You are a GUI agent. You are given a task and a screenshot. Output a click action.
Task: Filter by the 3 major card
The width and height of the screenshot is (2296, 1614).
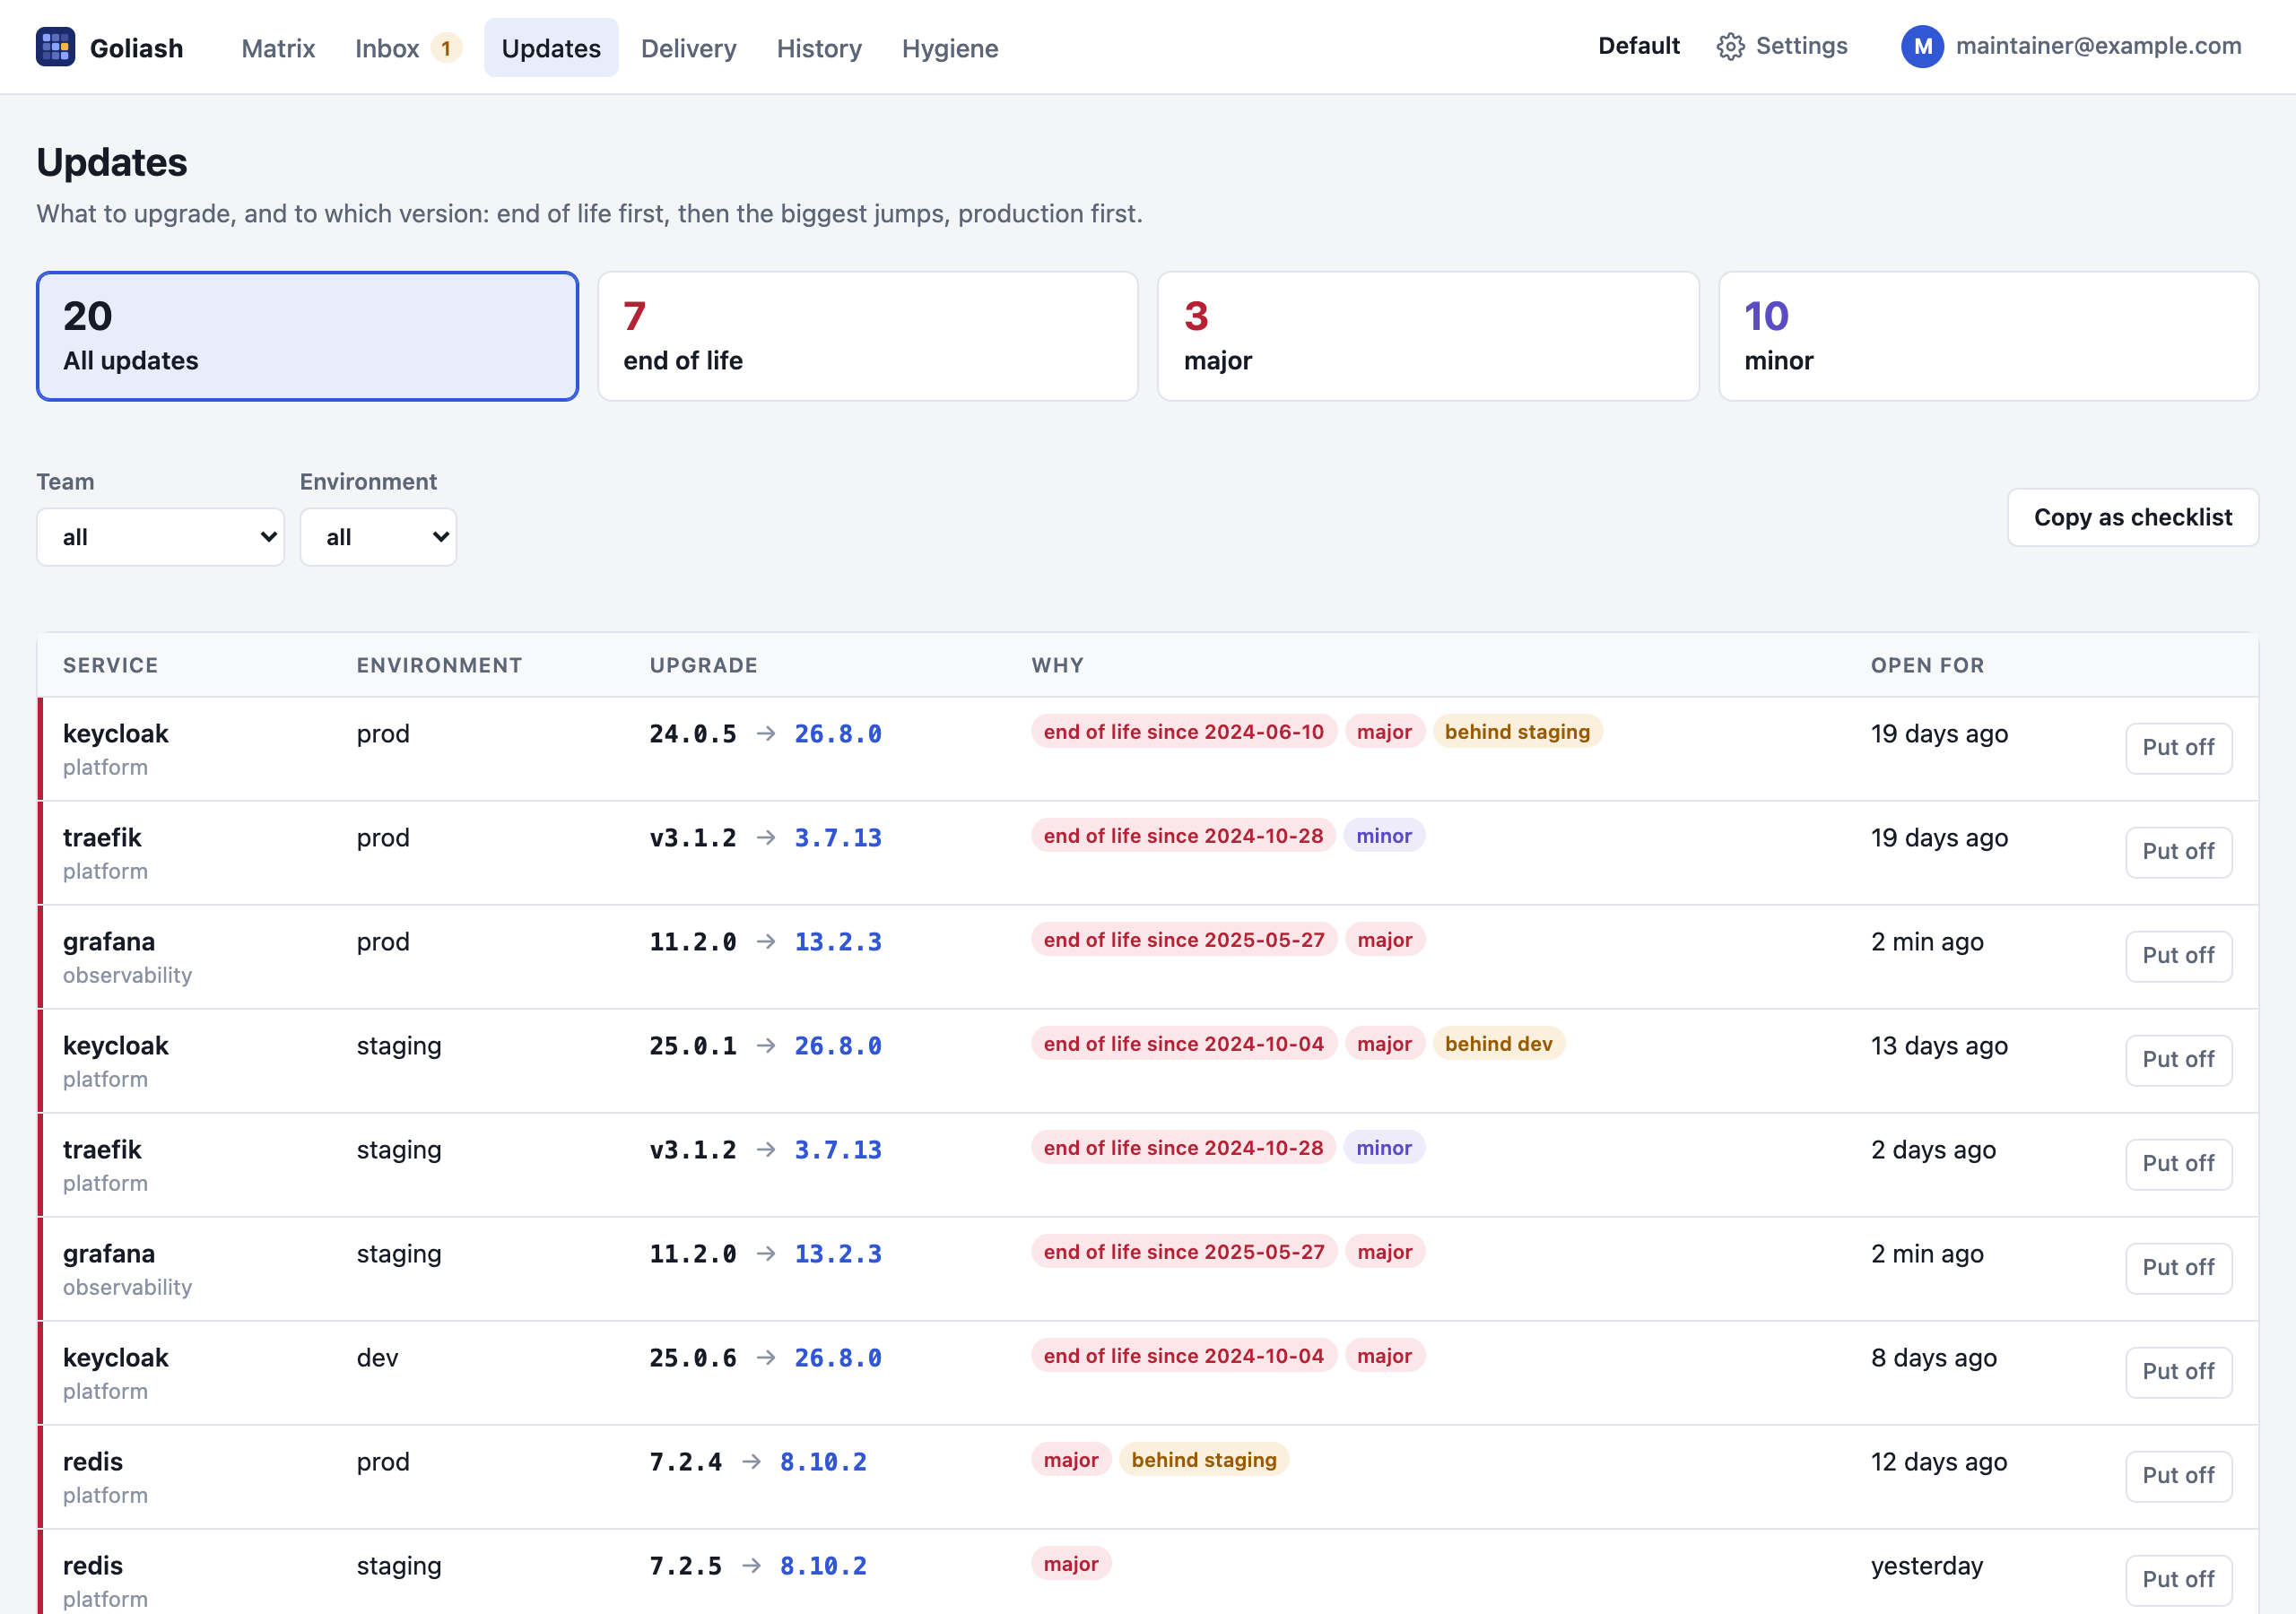tap(1428, 336)
